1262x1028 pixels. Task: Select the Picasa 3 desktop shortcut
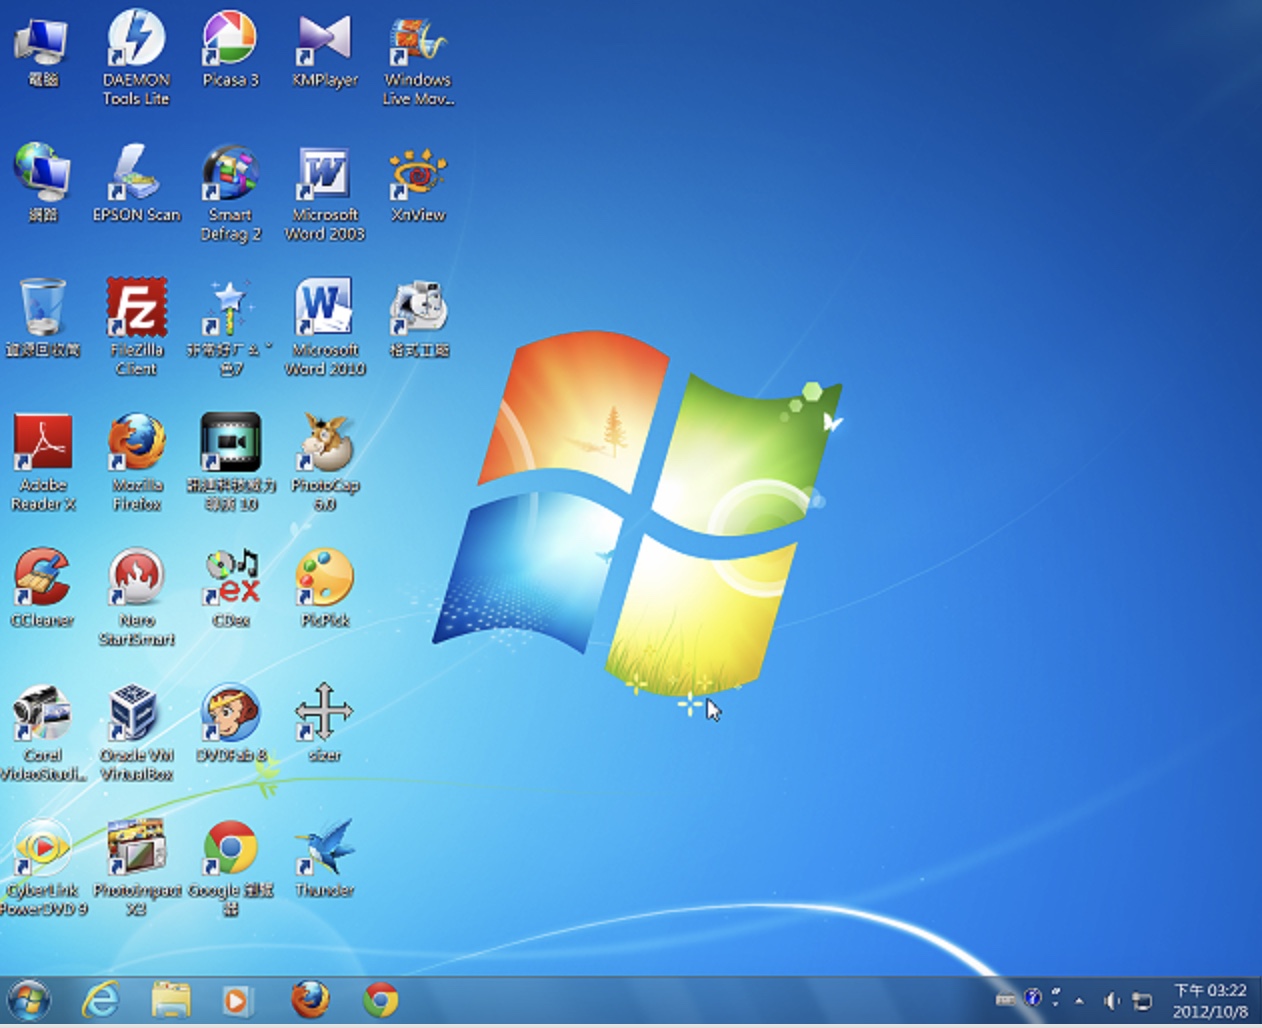(231, 50)
